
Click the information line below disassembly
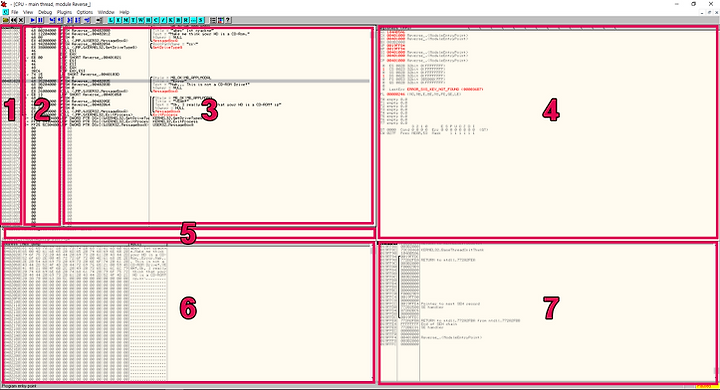[189, 233]
